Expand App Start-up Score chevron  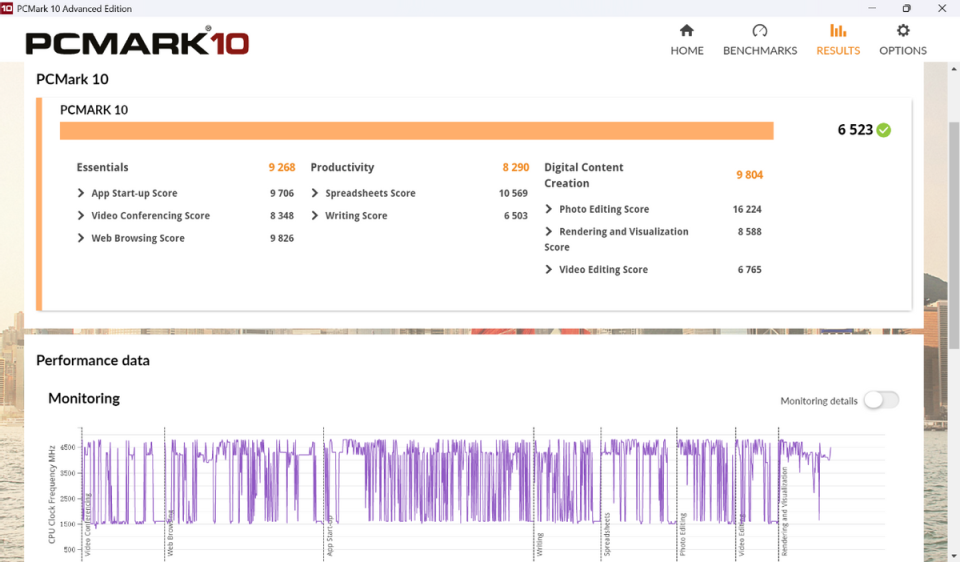coord(81,193)
